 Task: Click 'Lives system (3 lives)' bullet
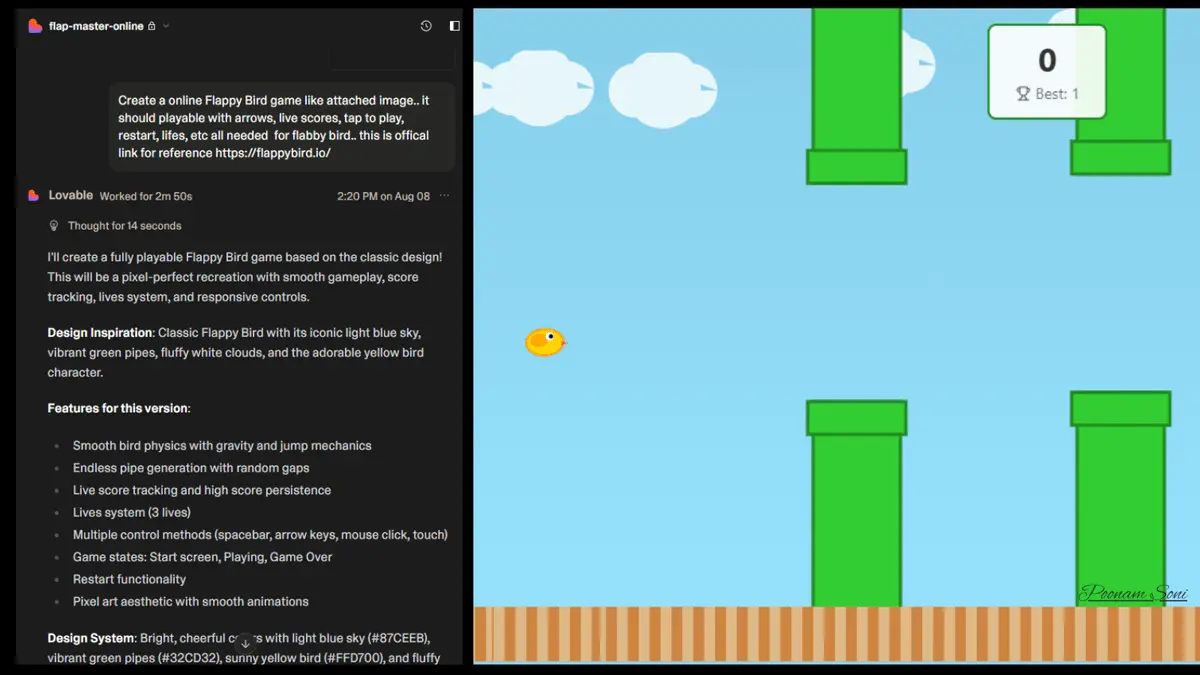point(131,512)
